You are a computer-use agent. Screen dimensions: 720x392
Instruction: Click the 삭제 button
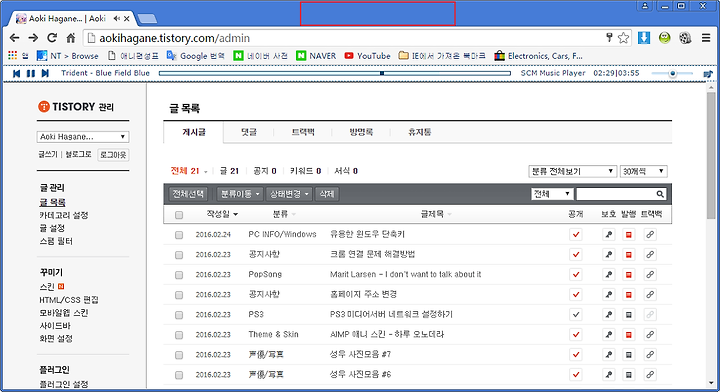pyautogui.click(x=327, y=194)
